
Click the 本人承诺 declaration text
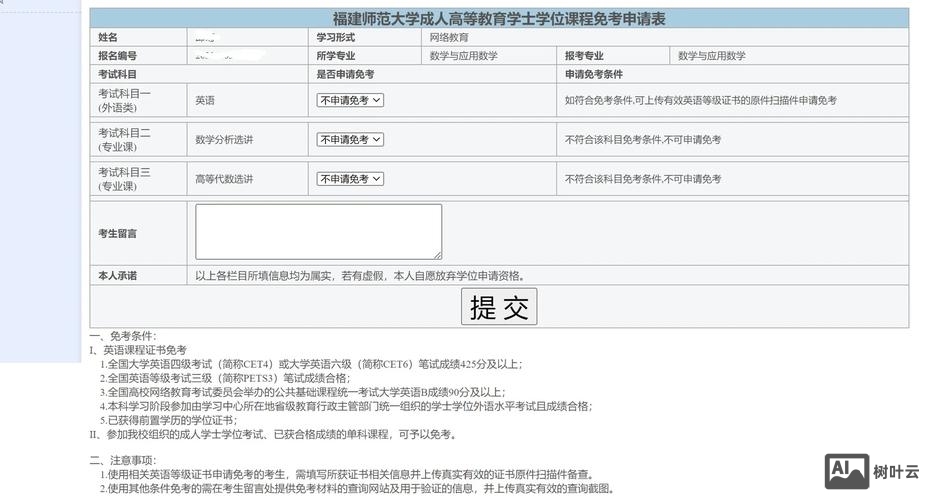pos(361,275)
